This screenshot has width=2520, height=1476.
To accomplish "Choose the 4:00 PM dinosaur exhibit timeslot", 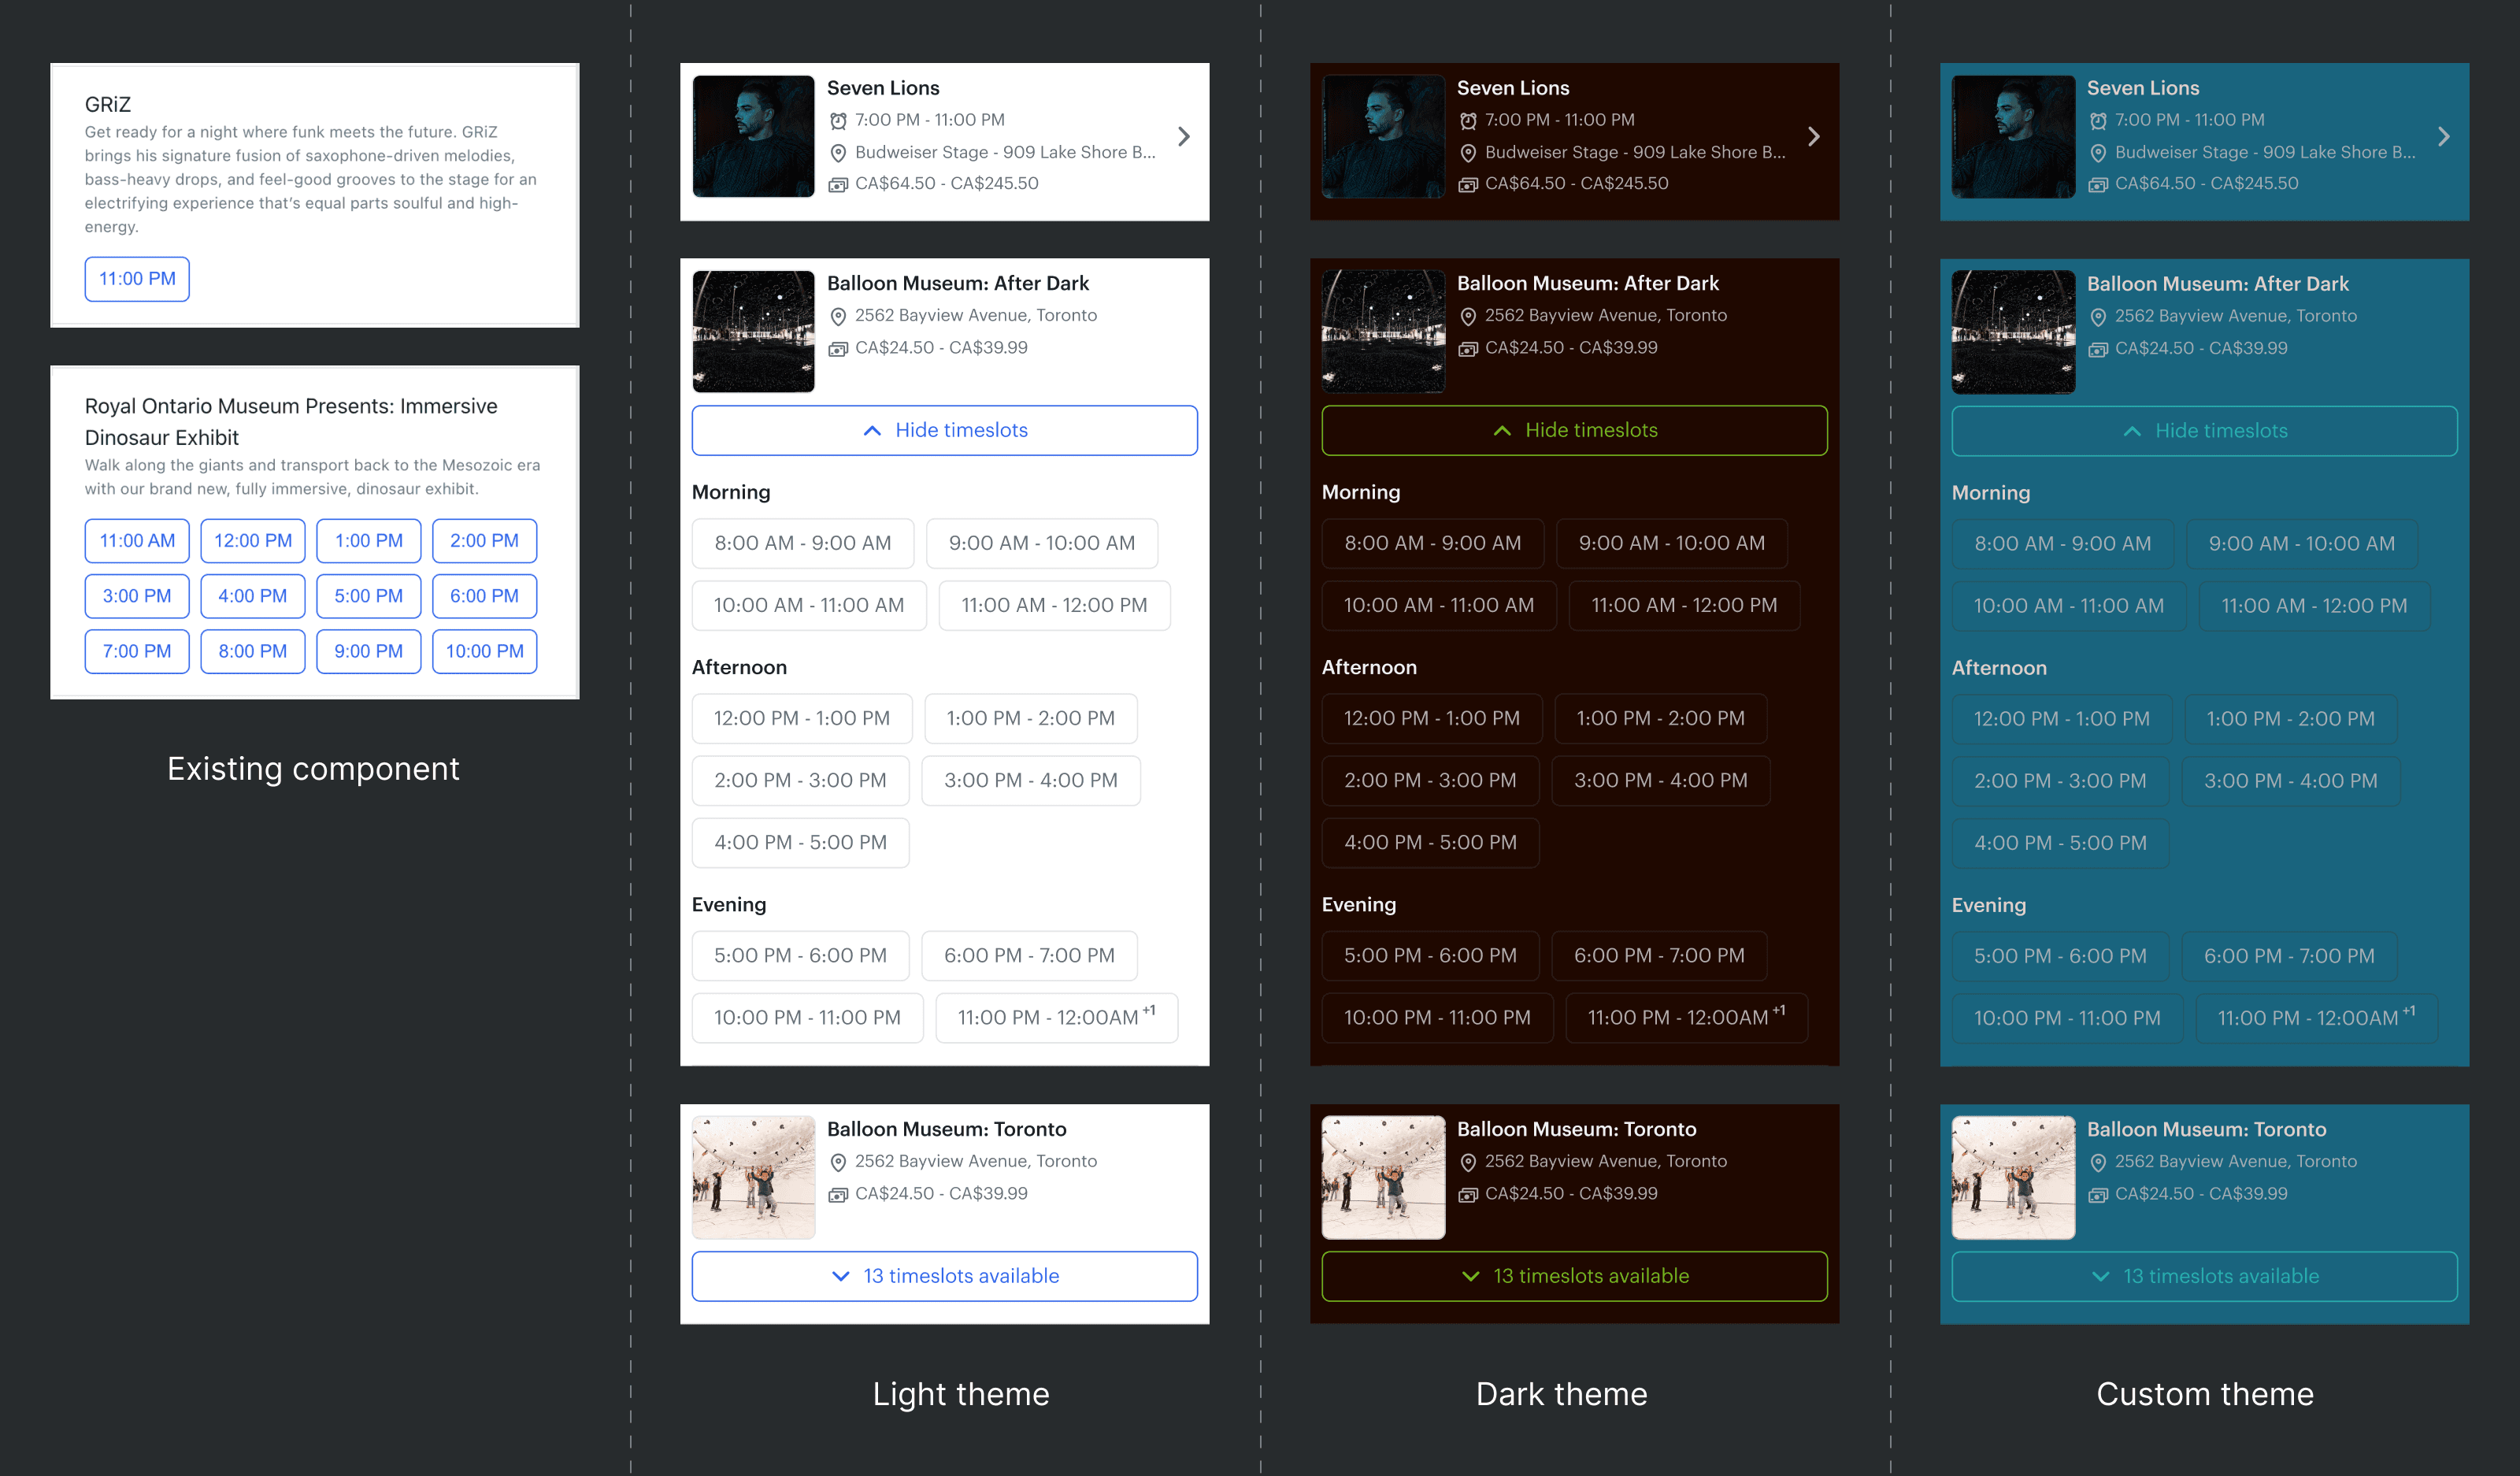I will coord(252,596).
